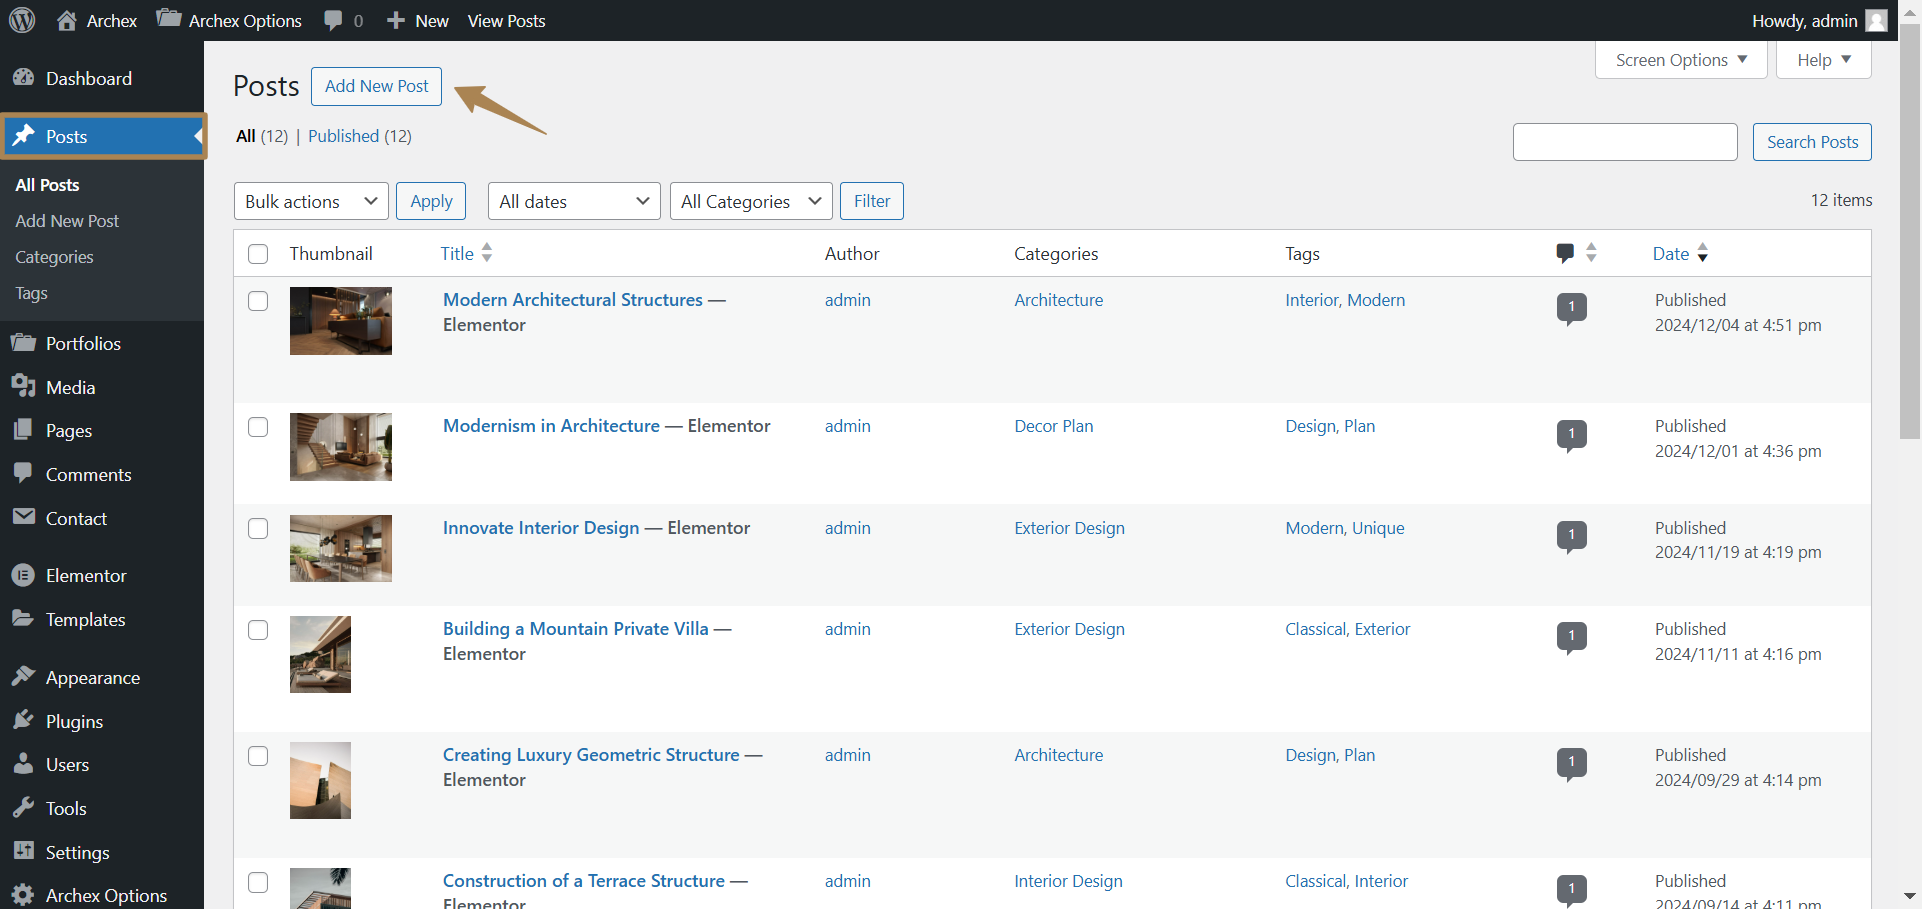The height and width of the screenshot is (909, 1922).
Task: Open Archex Options in the admin bar
Action: [229, 20]
